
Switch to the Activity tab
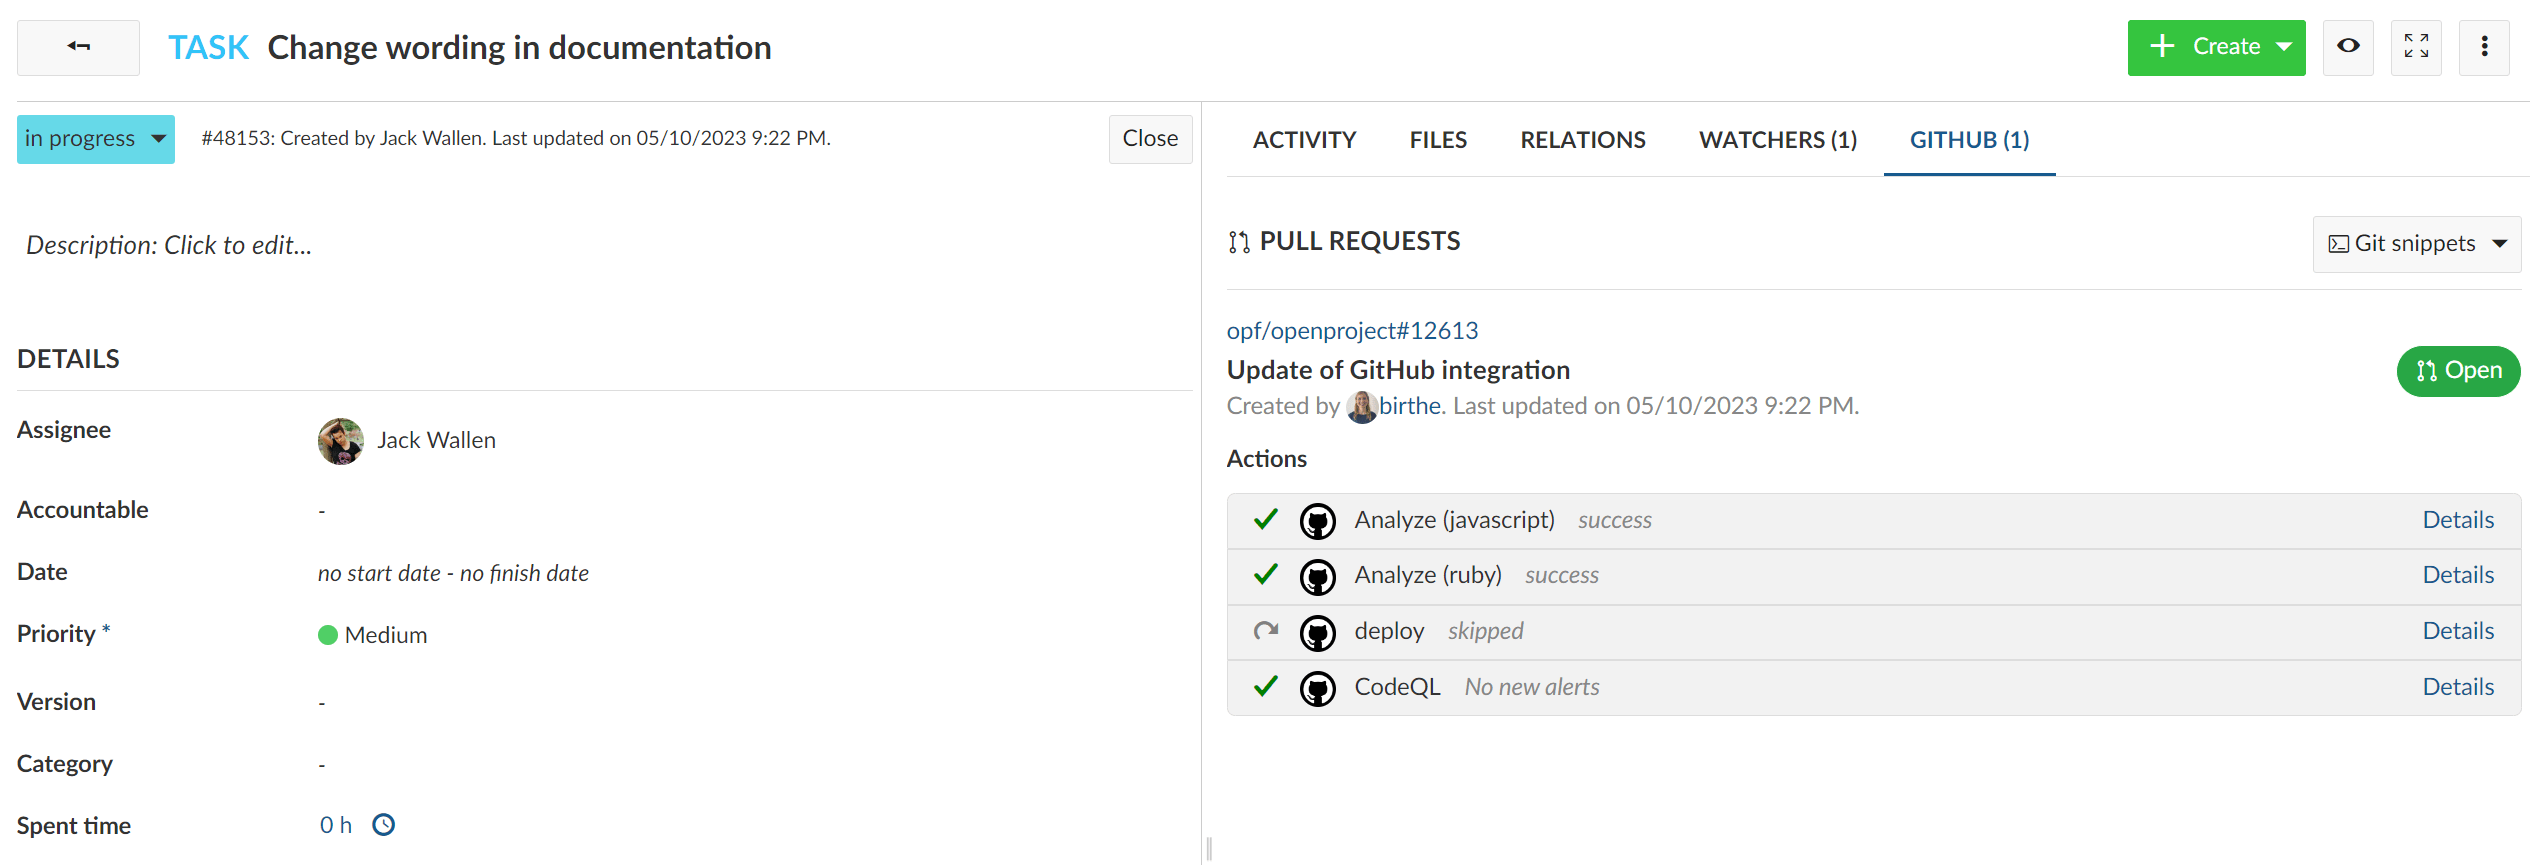point(1304,140)
